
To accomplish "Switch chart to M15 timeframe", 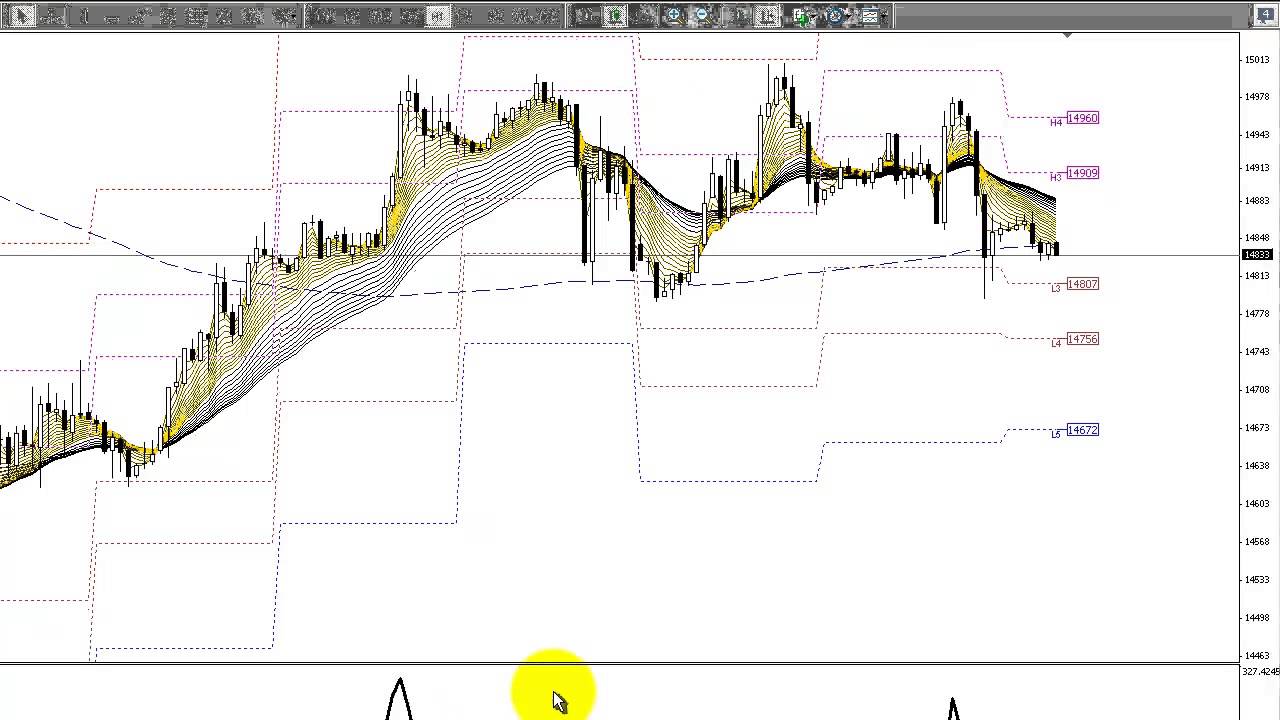I will [x=380, y=16].
